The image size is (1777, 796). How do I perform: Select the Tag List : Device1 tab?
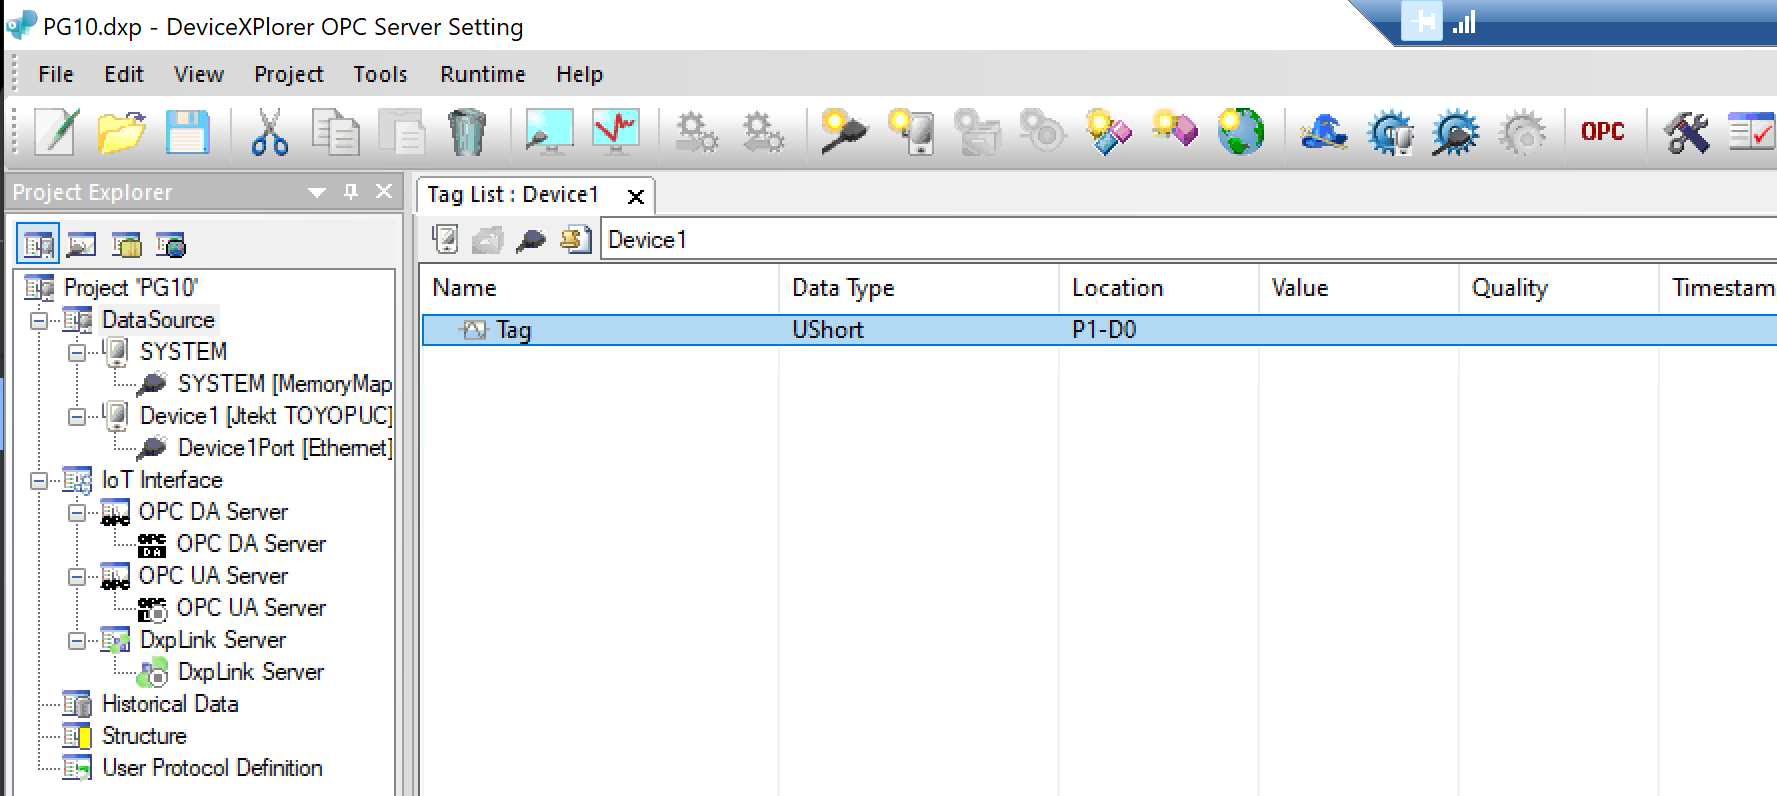(513, 195)
